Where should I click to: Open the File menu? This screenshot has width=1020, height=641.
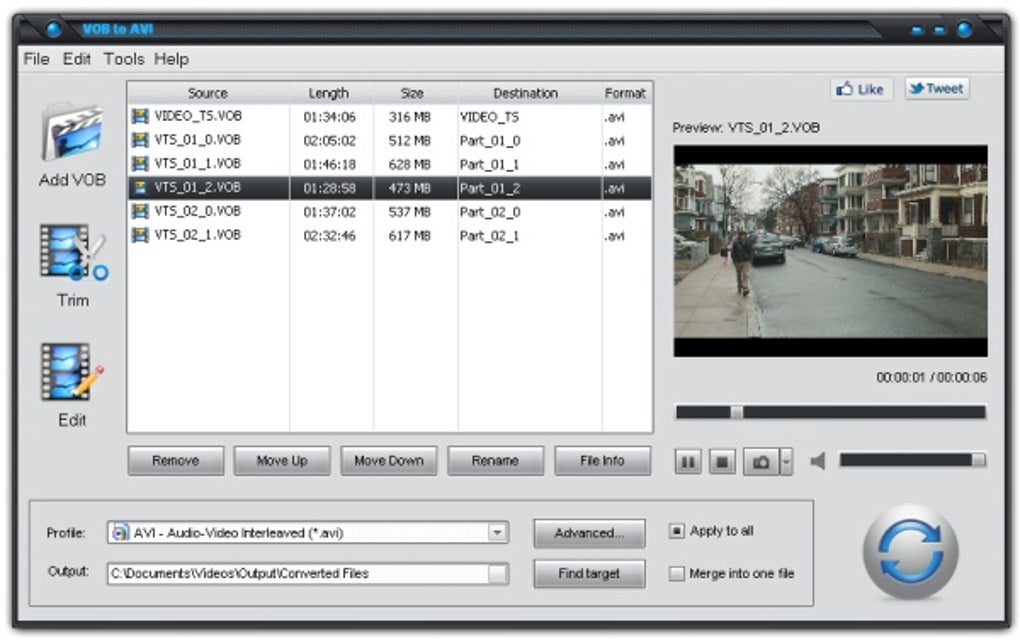click(x=36, y=59)
